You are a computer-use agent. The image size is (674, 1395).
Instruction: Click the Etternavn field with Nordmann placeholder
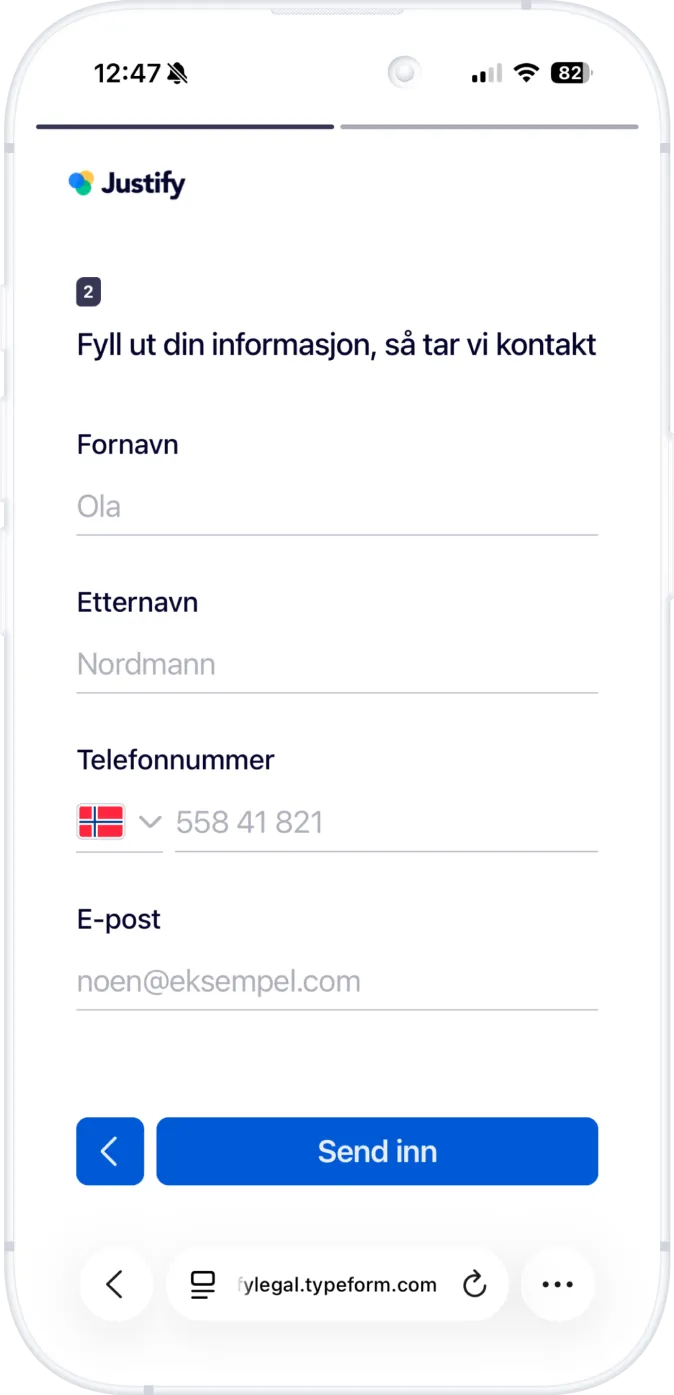[337, 664]
